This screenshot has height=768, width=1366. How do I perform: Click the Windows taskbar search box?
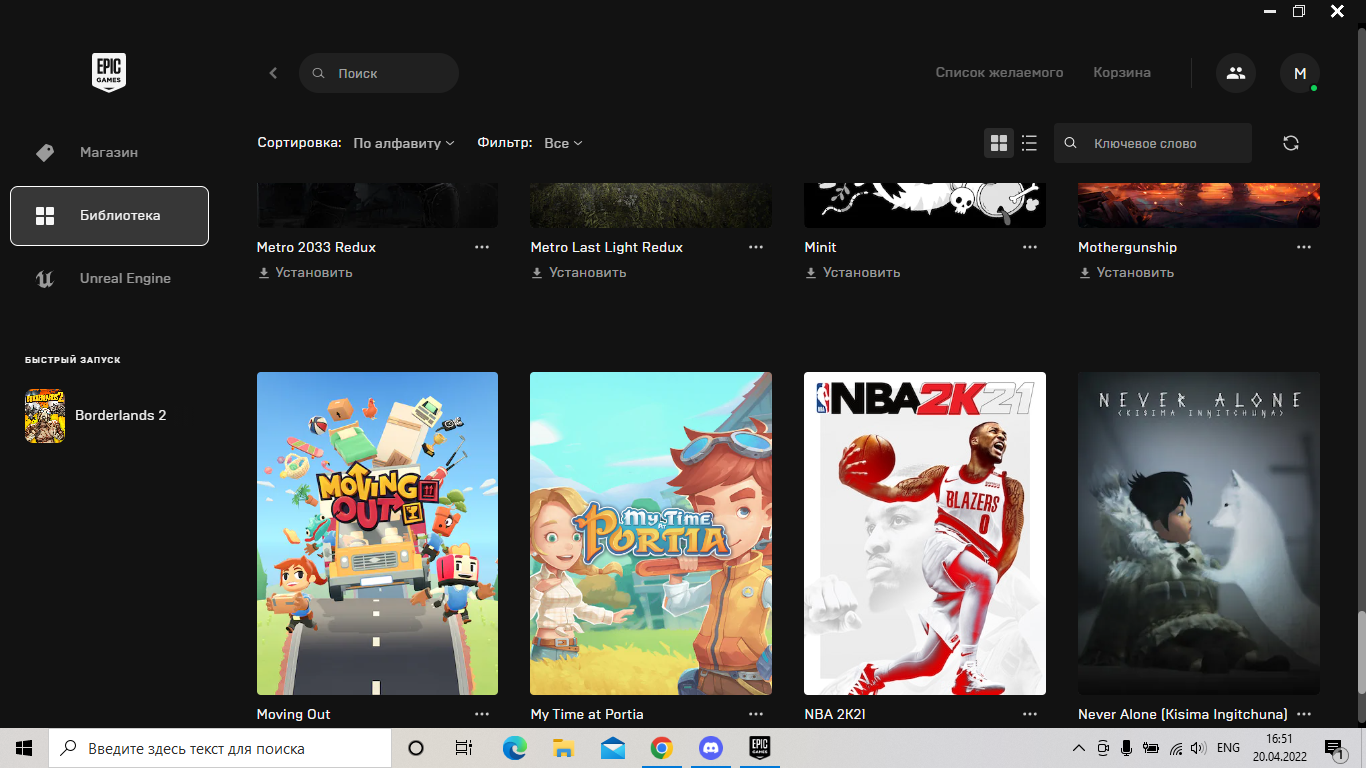(220, 748)
